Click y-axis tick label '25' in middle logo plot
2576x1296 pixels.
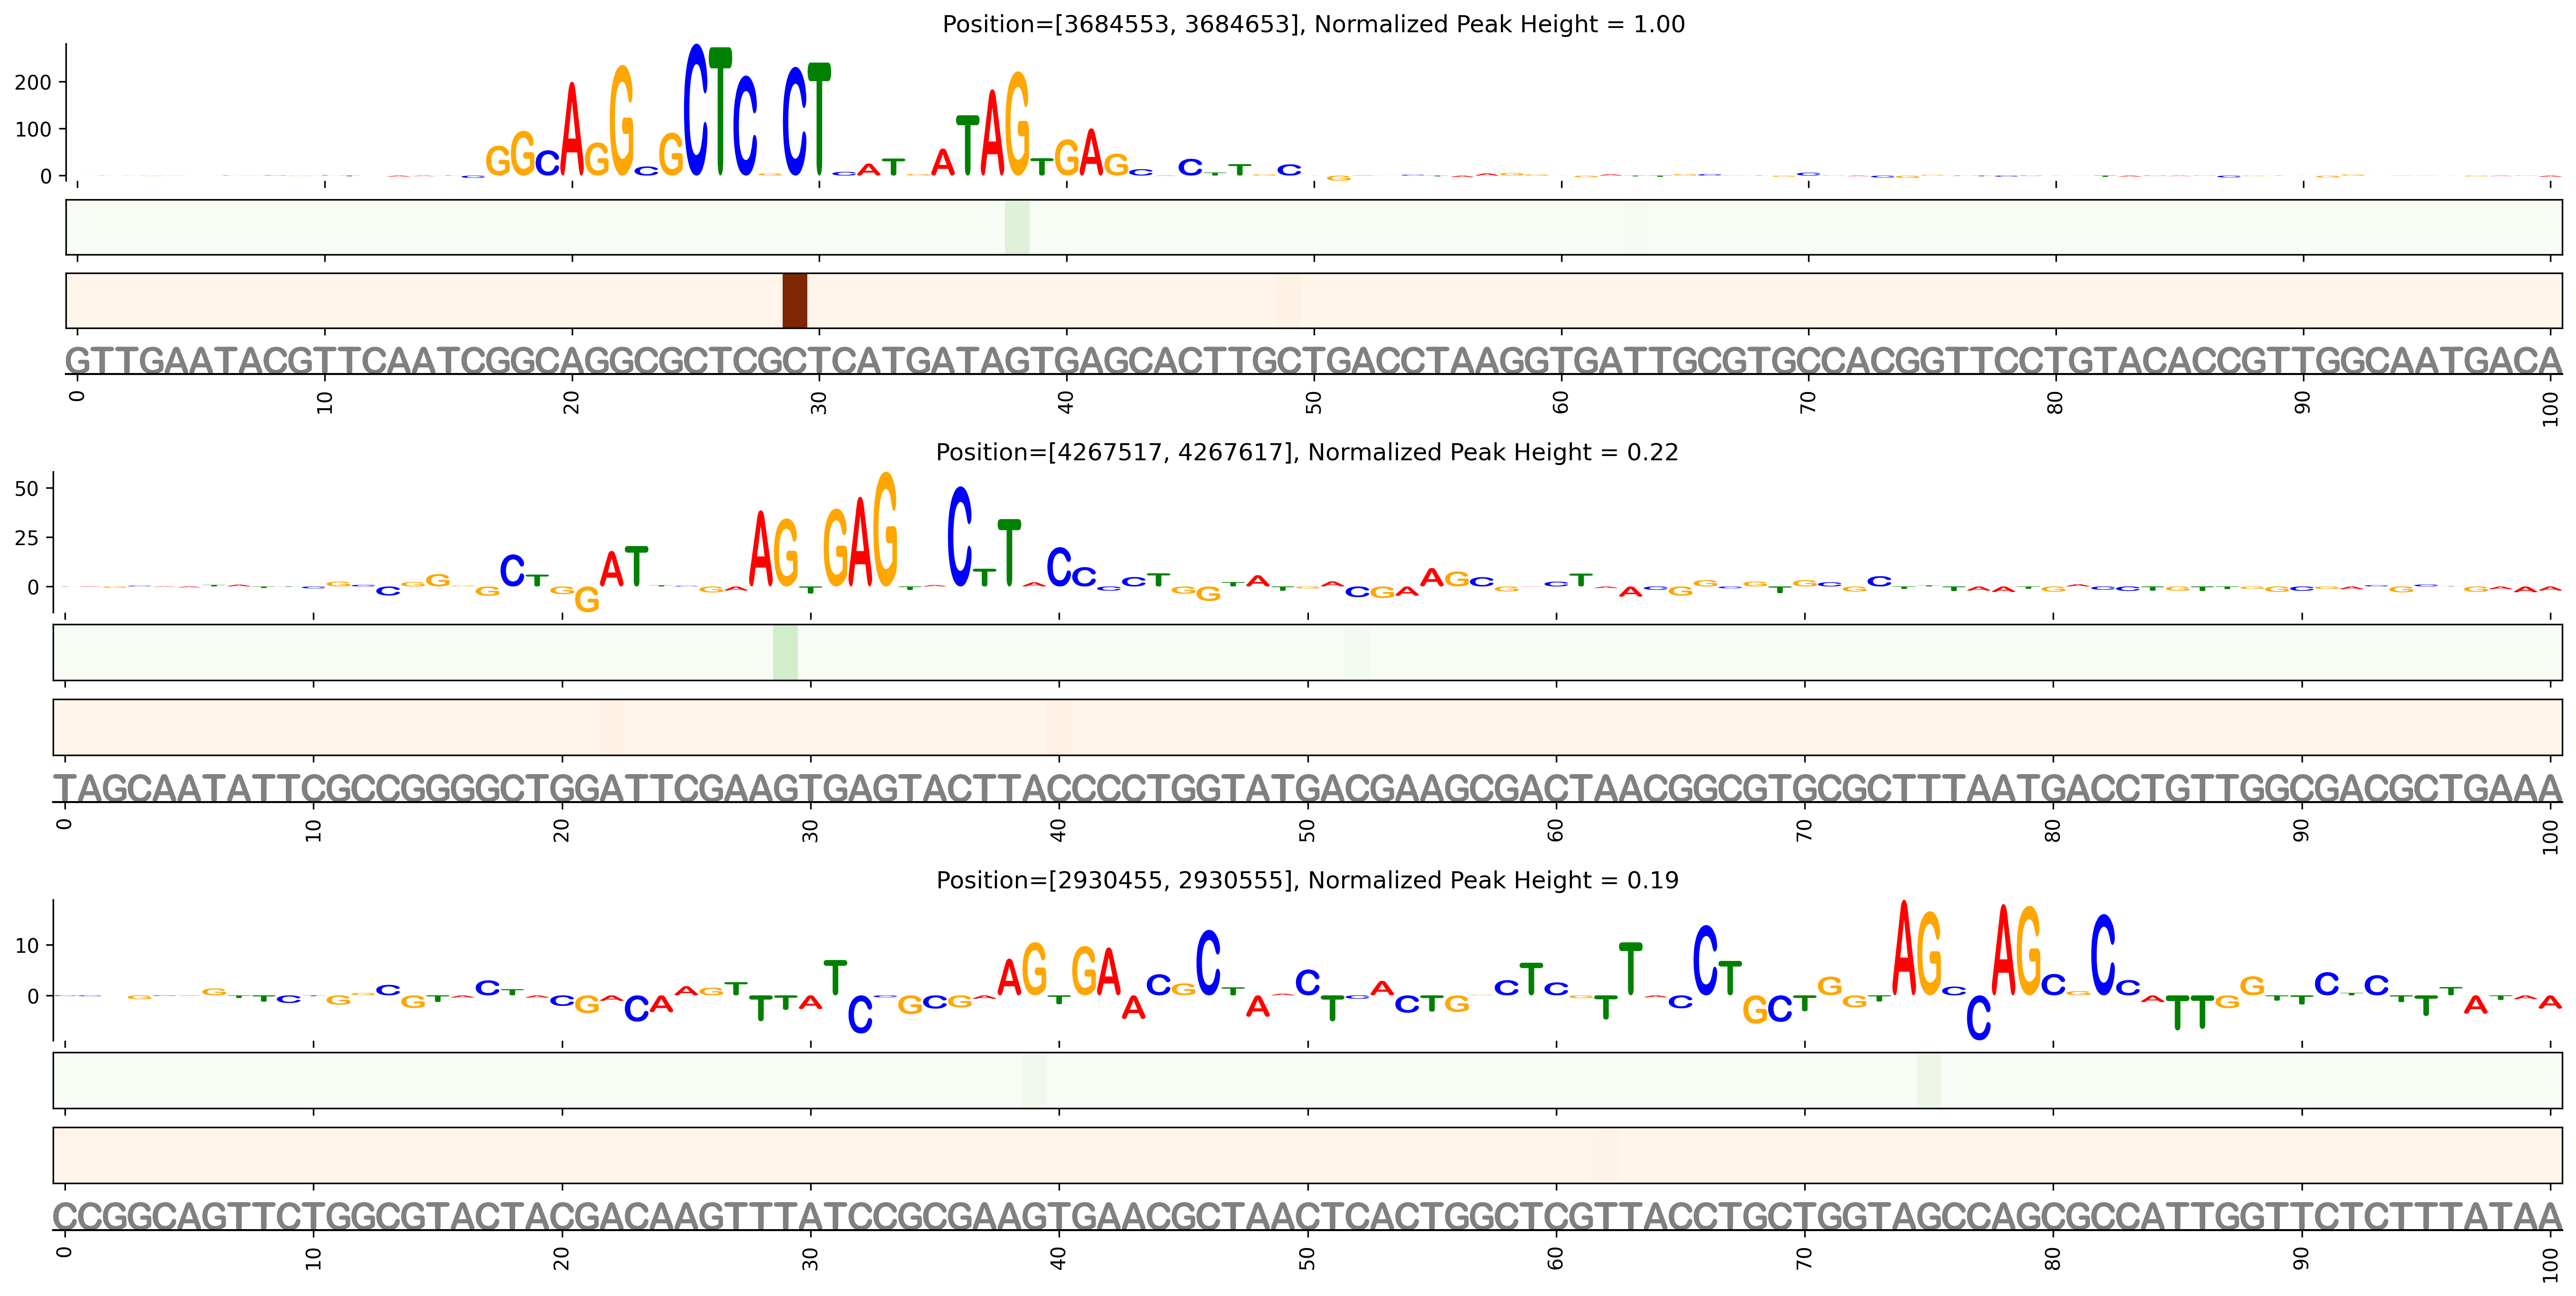pos(27,538)
